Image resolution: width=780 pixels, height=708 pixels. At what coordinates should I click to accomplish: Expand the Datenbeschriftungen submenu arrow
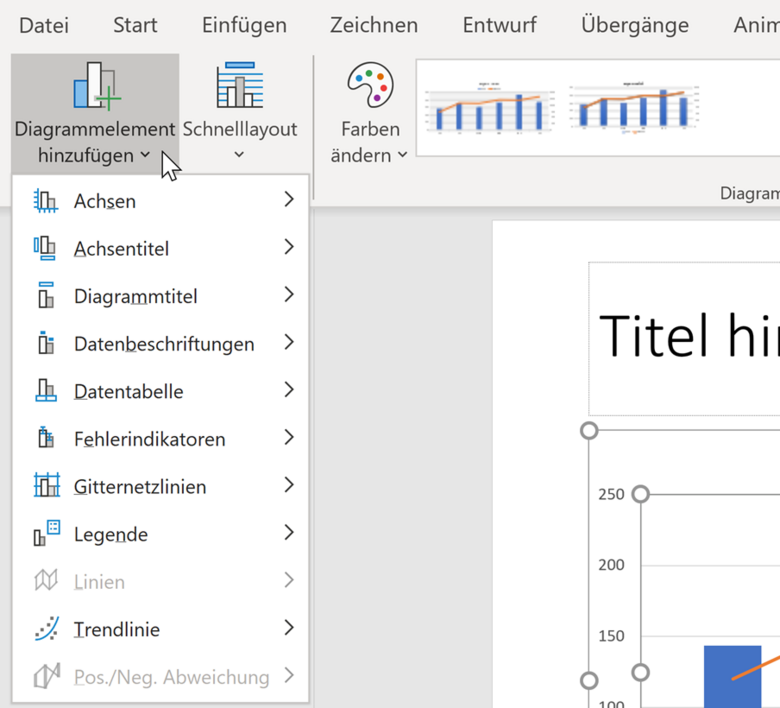tap(289, 342)
